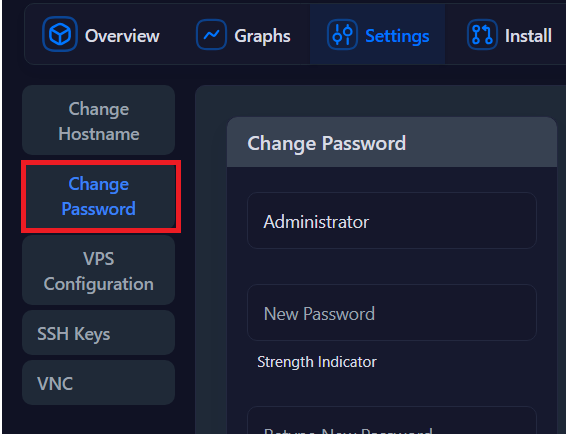Click the Administrator username field
Image resolution: width=566 pixels, height=434 pixels.
pos(392,221)
